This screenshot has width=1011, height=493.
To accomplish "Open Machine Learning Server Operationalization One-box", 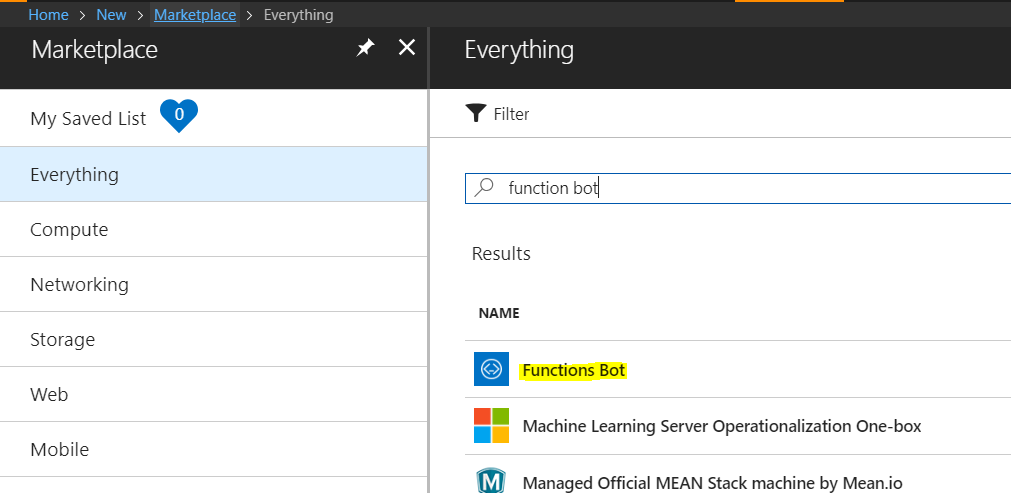I will pyautogui.click(x=721, y=426).
